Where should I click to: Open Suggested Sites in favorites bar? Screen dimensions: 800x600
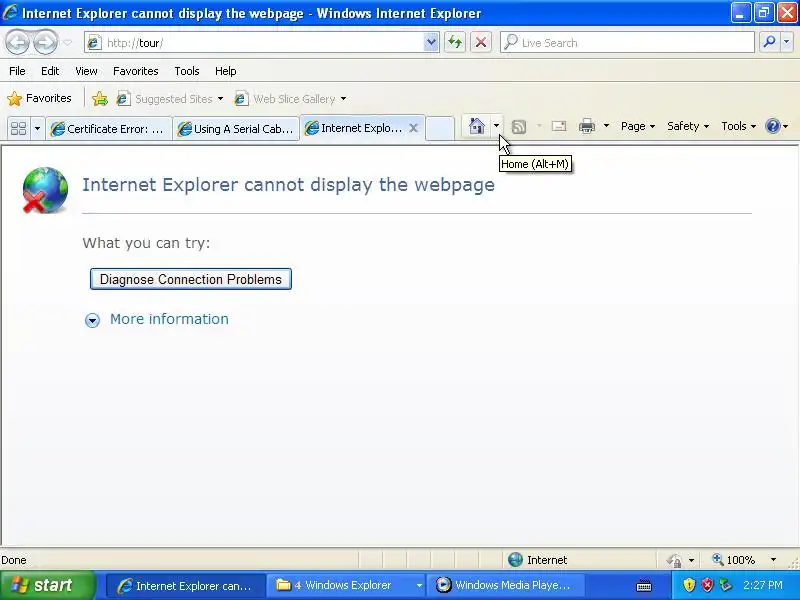[169, 99]
